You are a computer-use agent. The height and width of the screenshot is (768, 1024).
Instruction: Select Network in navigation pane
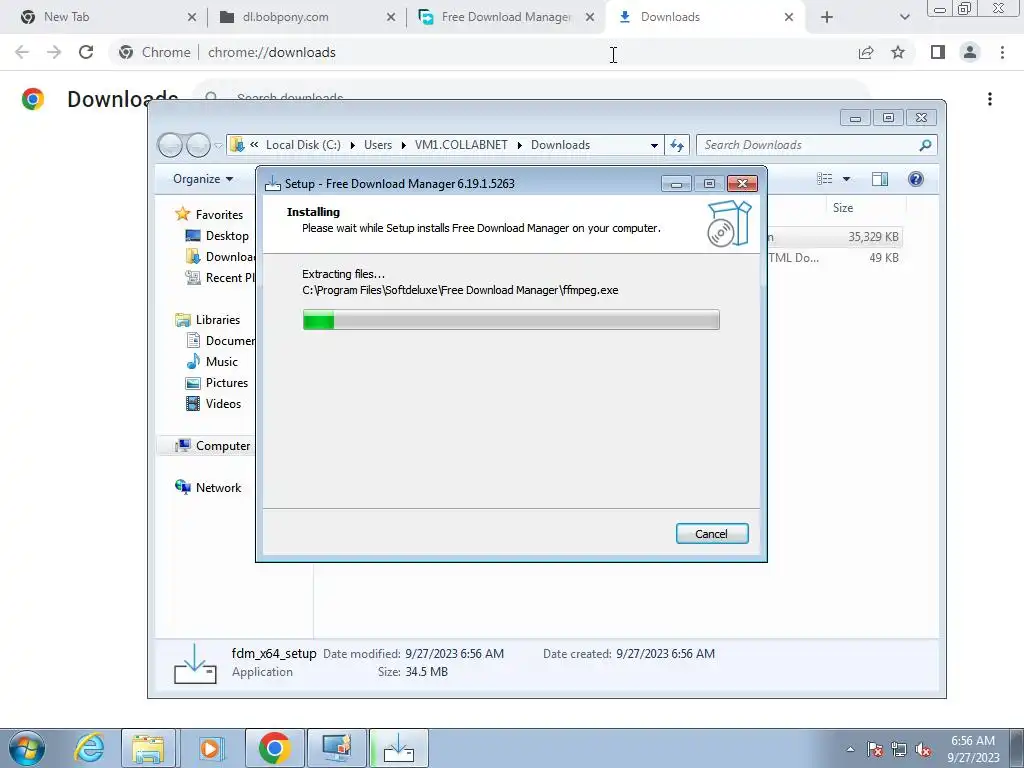coord(218,487)
